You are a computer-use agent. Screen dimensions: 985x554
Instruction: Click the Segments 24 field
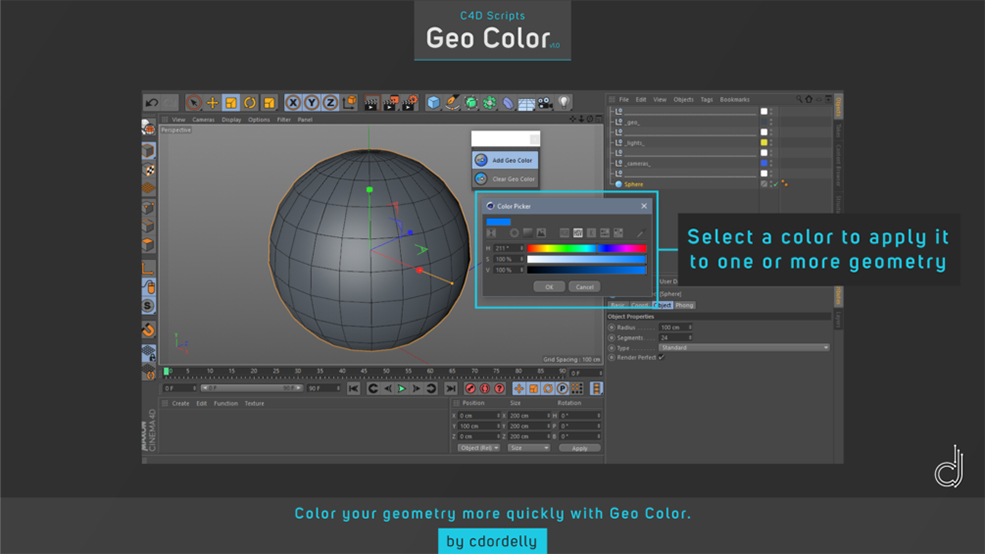click(x=675, y=338)
